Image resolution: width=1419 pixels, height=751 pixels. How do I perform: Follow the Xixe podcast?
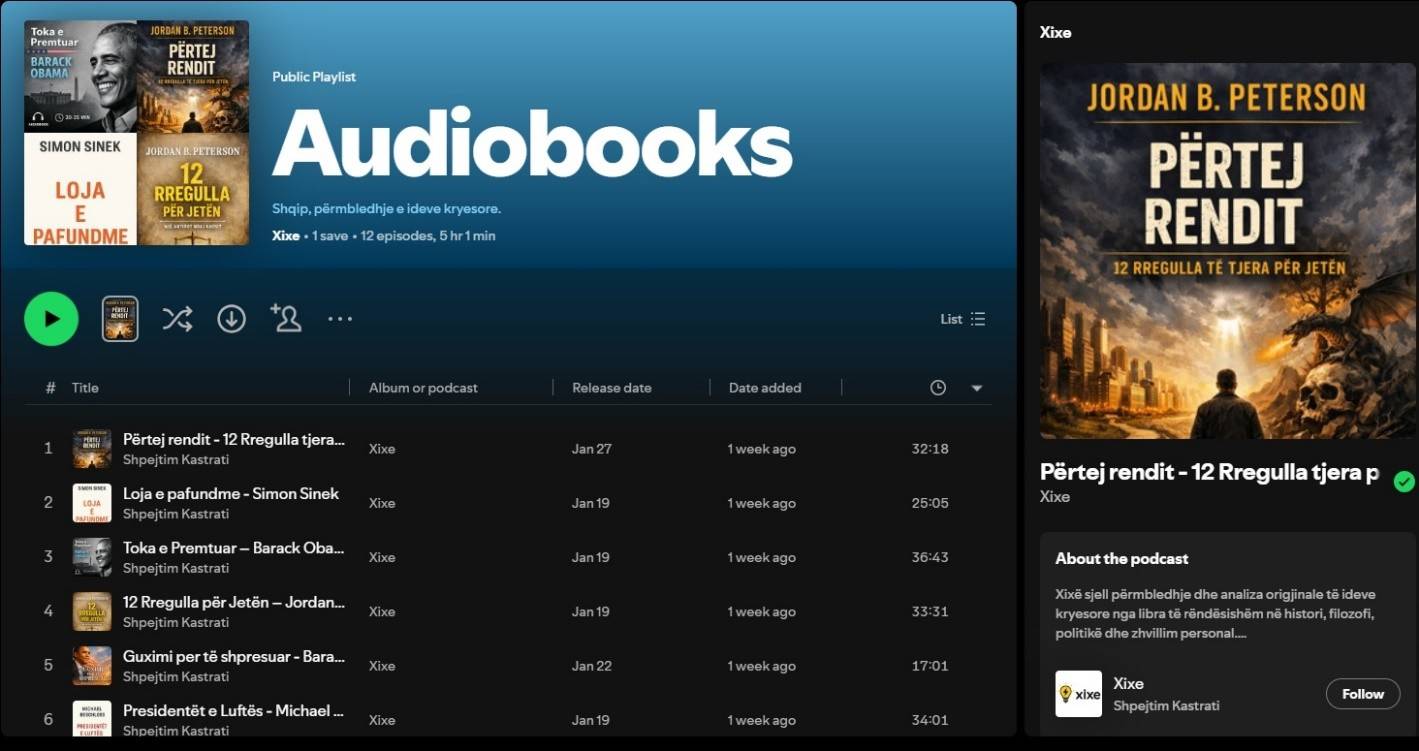[x=1362, y=694]
